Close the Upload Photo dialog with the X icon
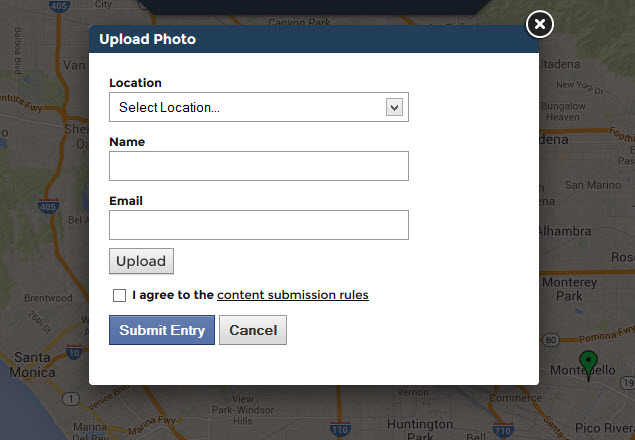The image size is (635, 440). [x=539, y=25]
